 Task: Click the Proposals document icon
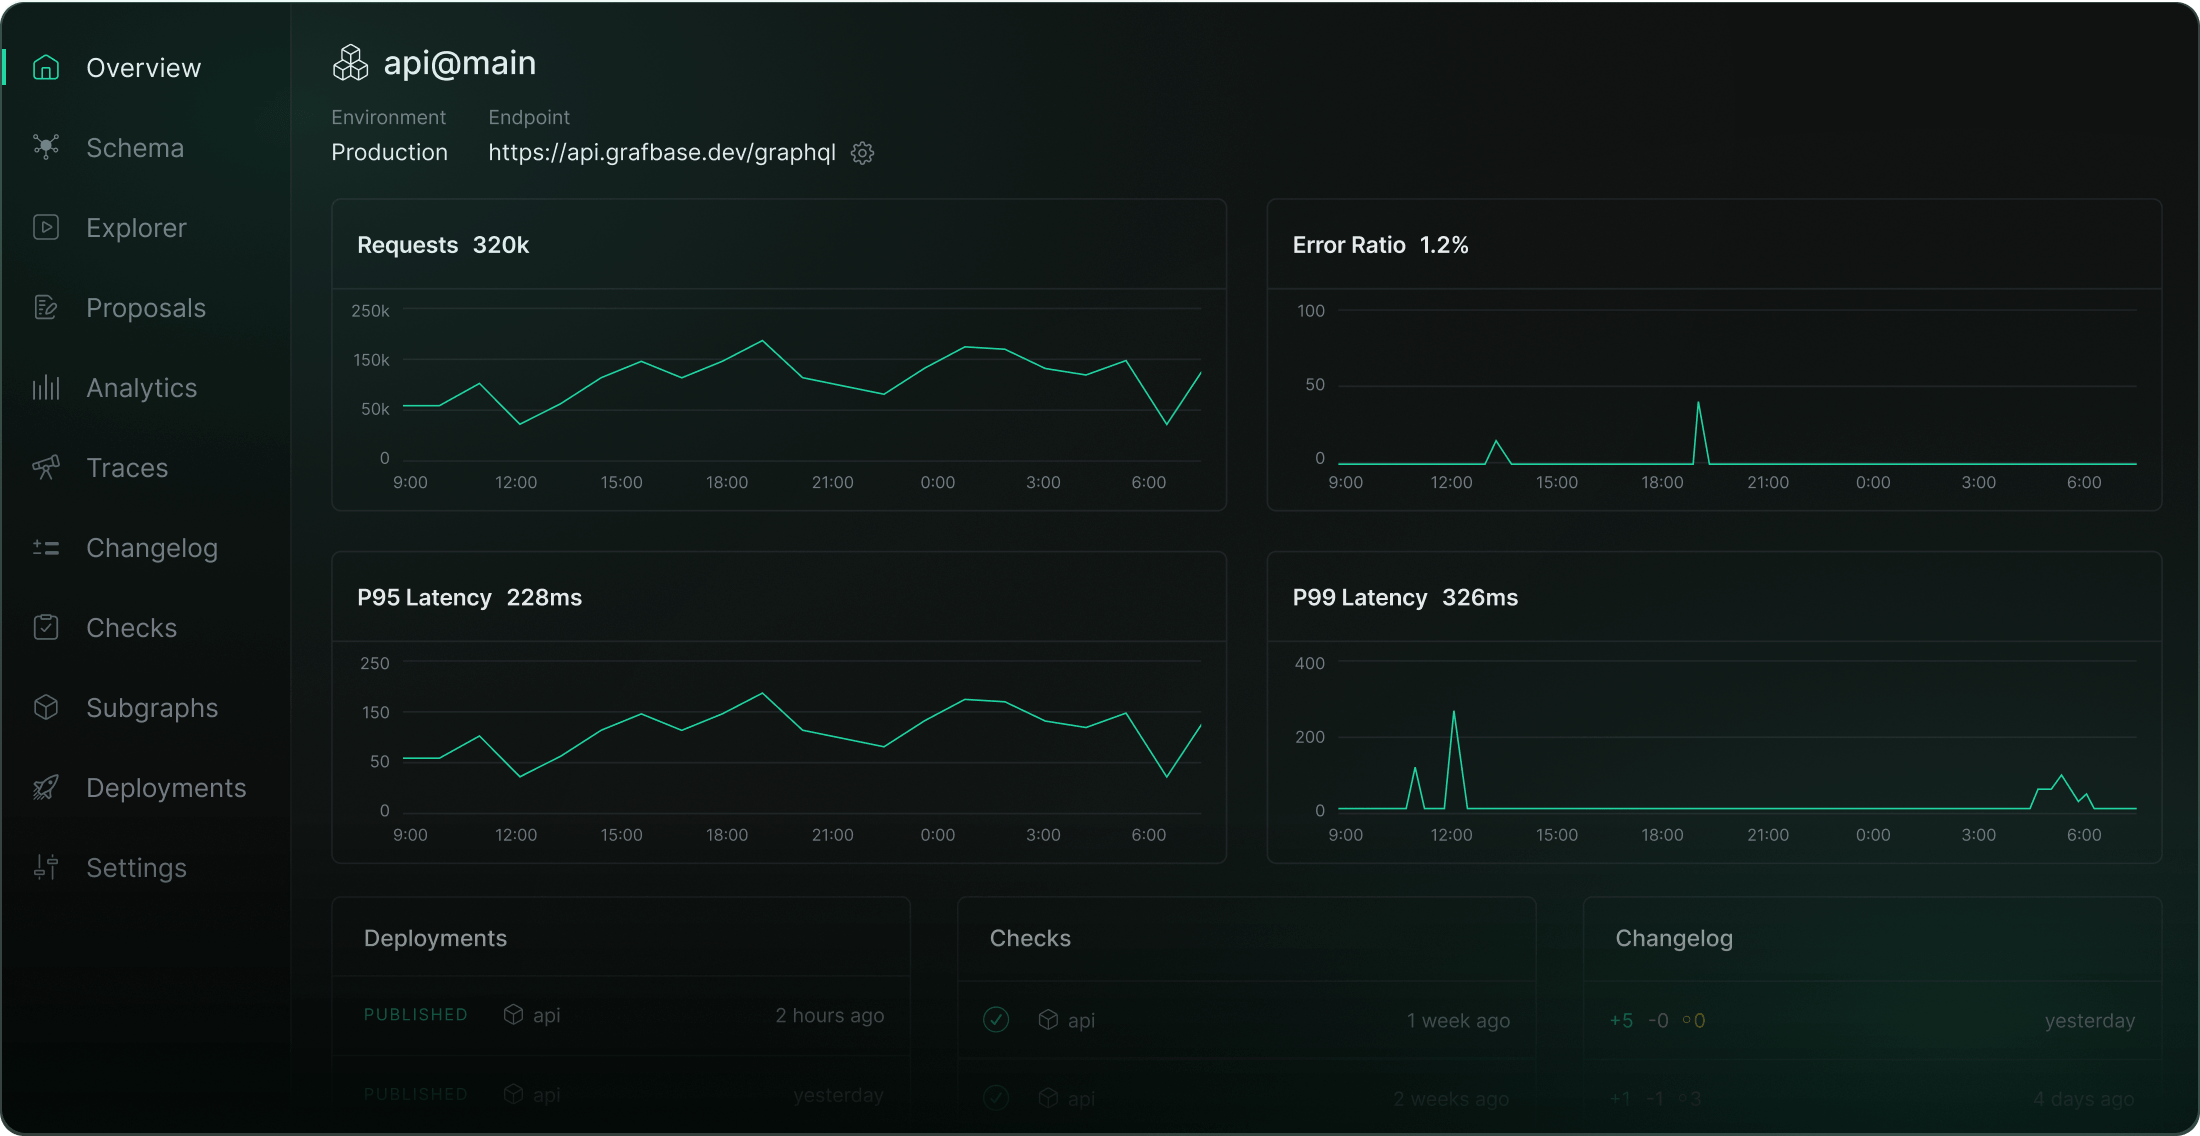point(46,308)
